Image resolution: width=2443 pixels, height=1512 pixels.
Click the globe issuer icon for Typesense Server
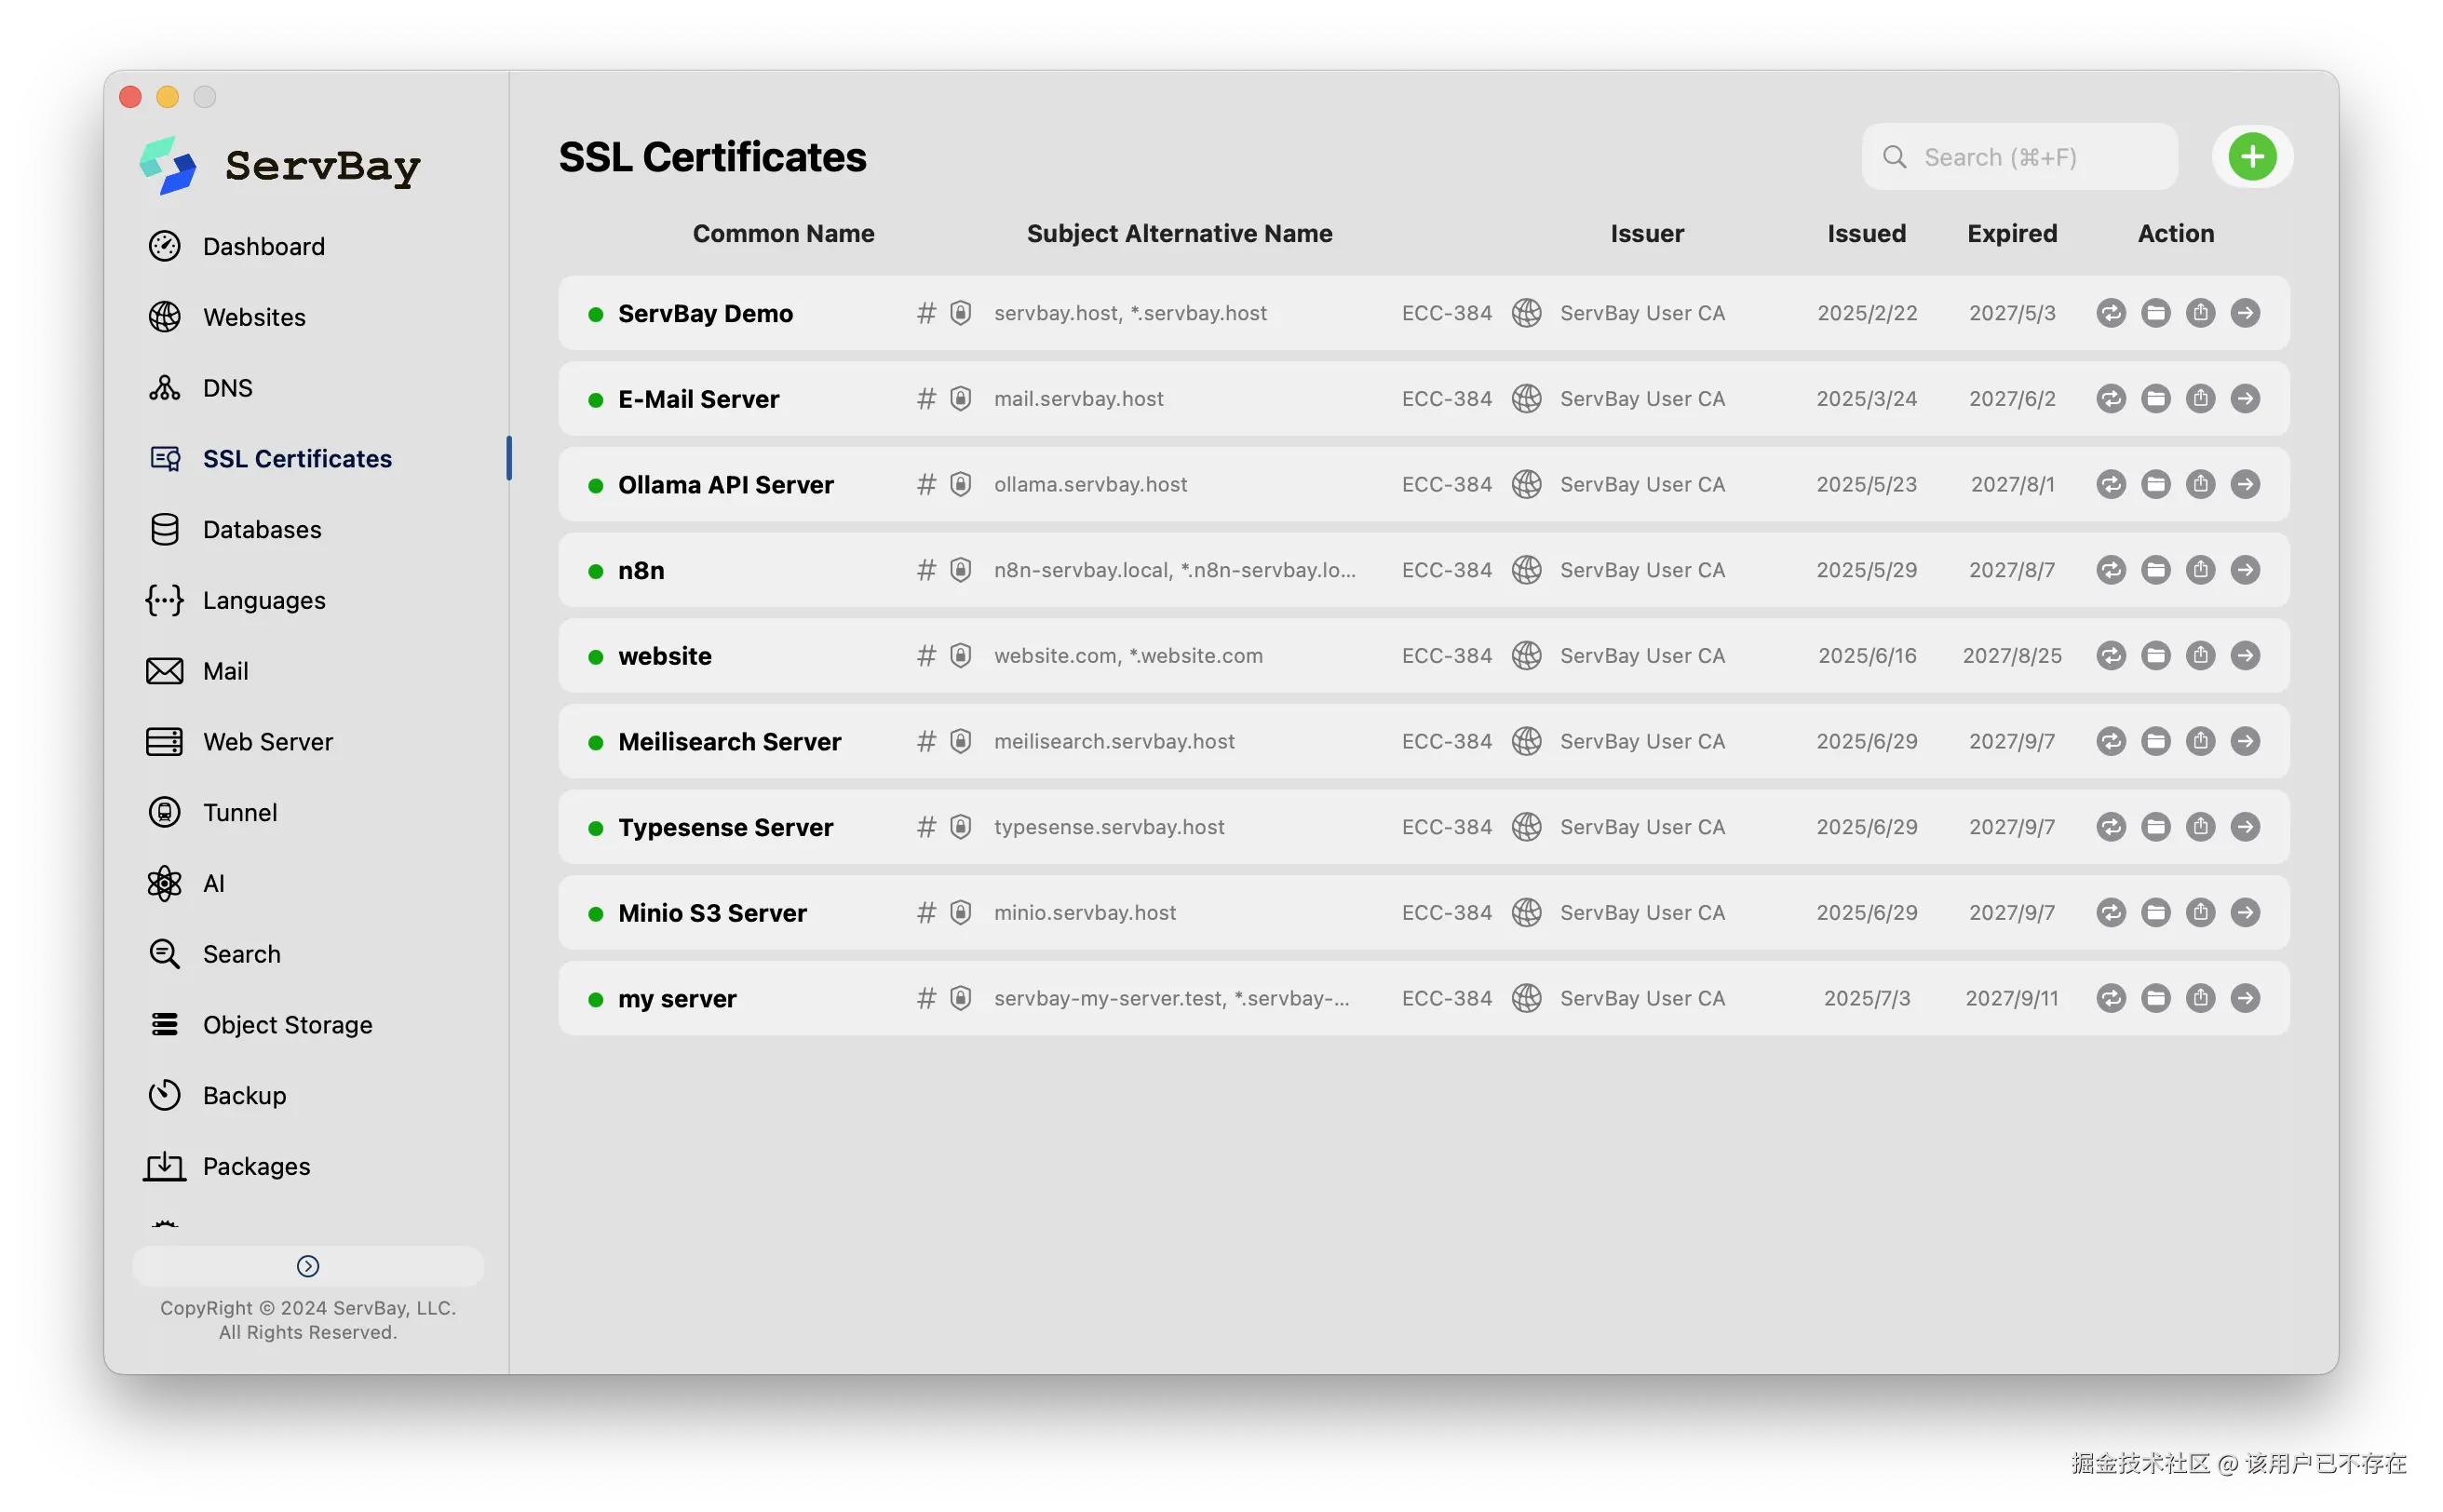pyautogui.click(x=1526, y=827)
